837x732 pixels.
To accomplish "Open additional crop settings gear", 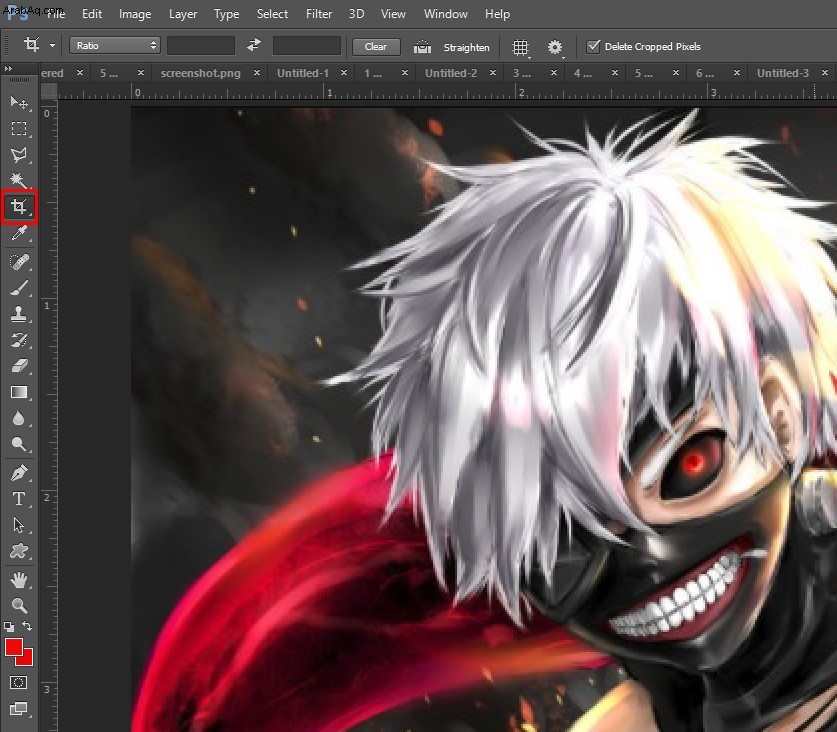I will click(x=555, y=47).
